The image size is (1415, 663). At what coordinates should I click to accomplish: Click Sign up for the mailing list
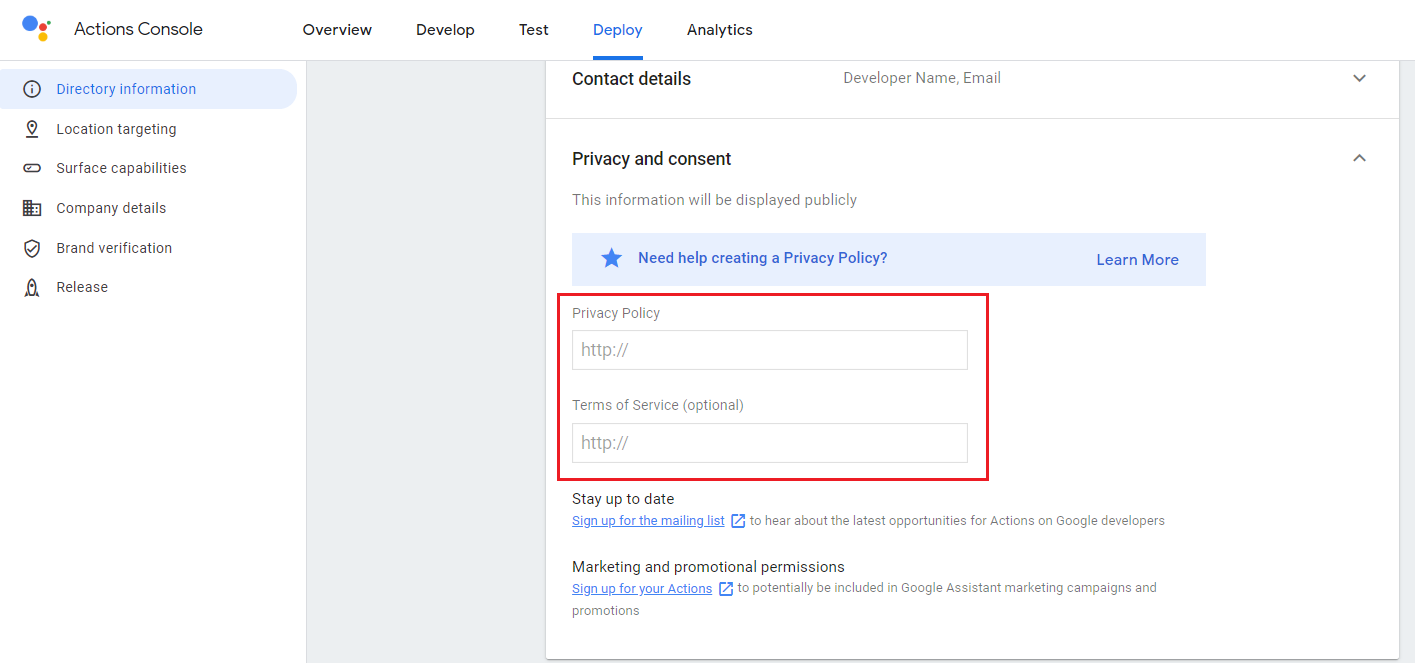click(648, 521)
